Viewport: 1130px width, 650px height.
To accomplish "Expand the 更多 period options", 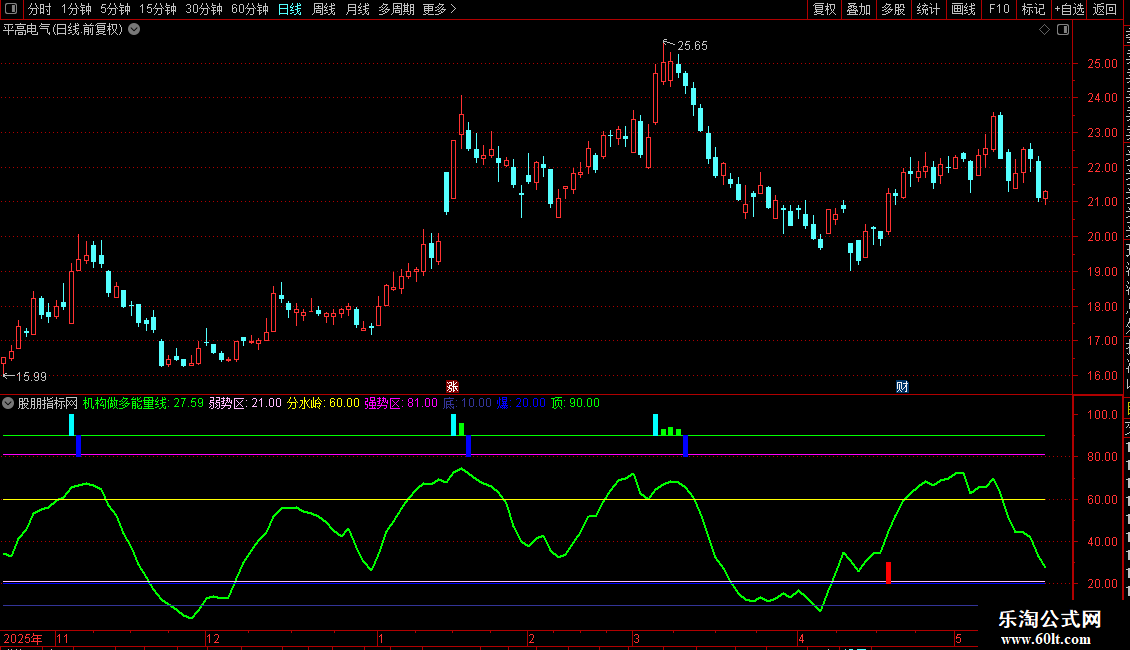I will pyautogui.click(x=439, y=9).
